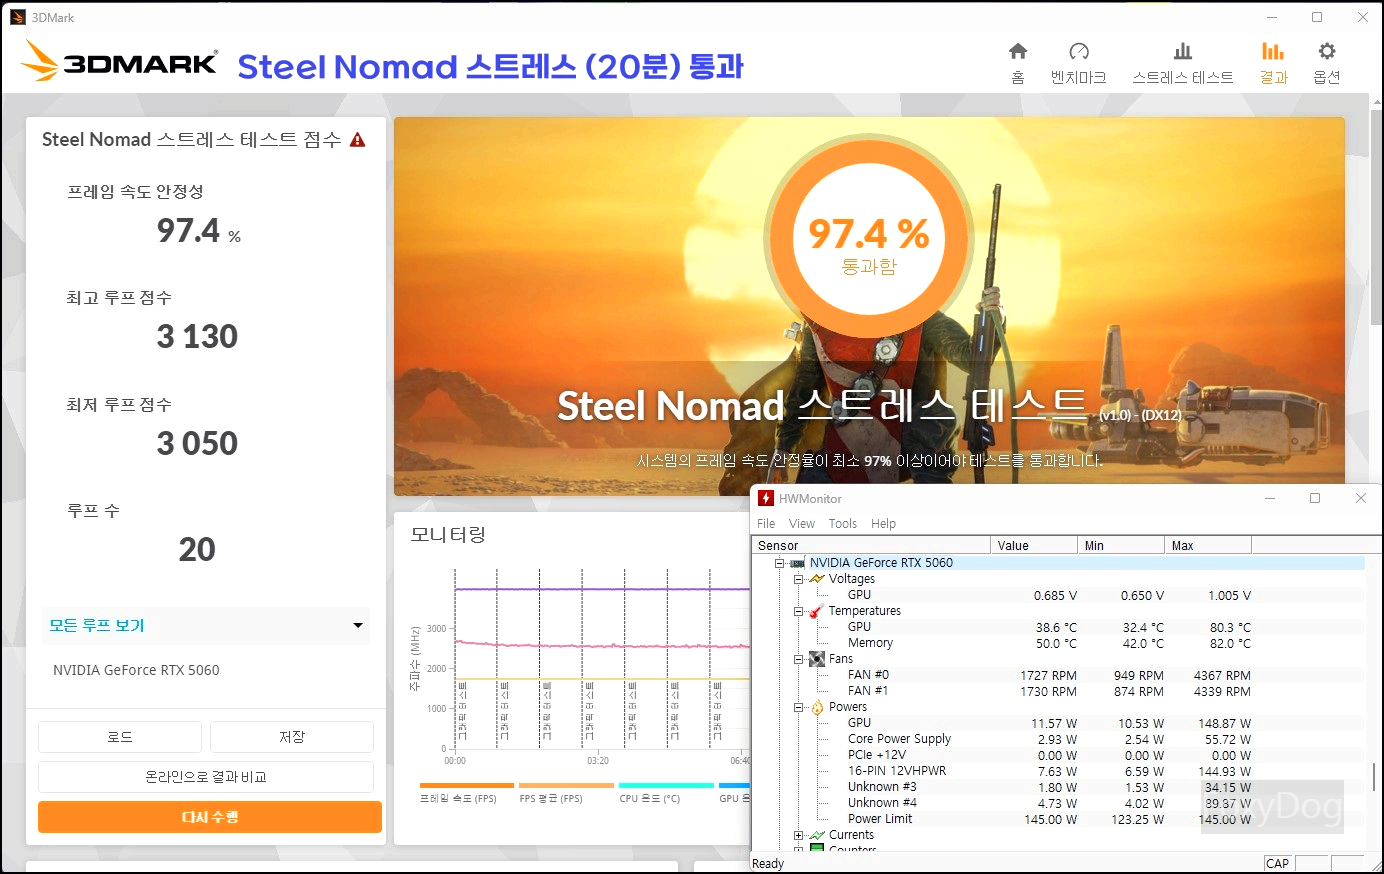Select the Voltages lightning icon in HWMonitor
The height and width of the screenshot is (874, 1384).
point(817,579)
